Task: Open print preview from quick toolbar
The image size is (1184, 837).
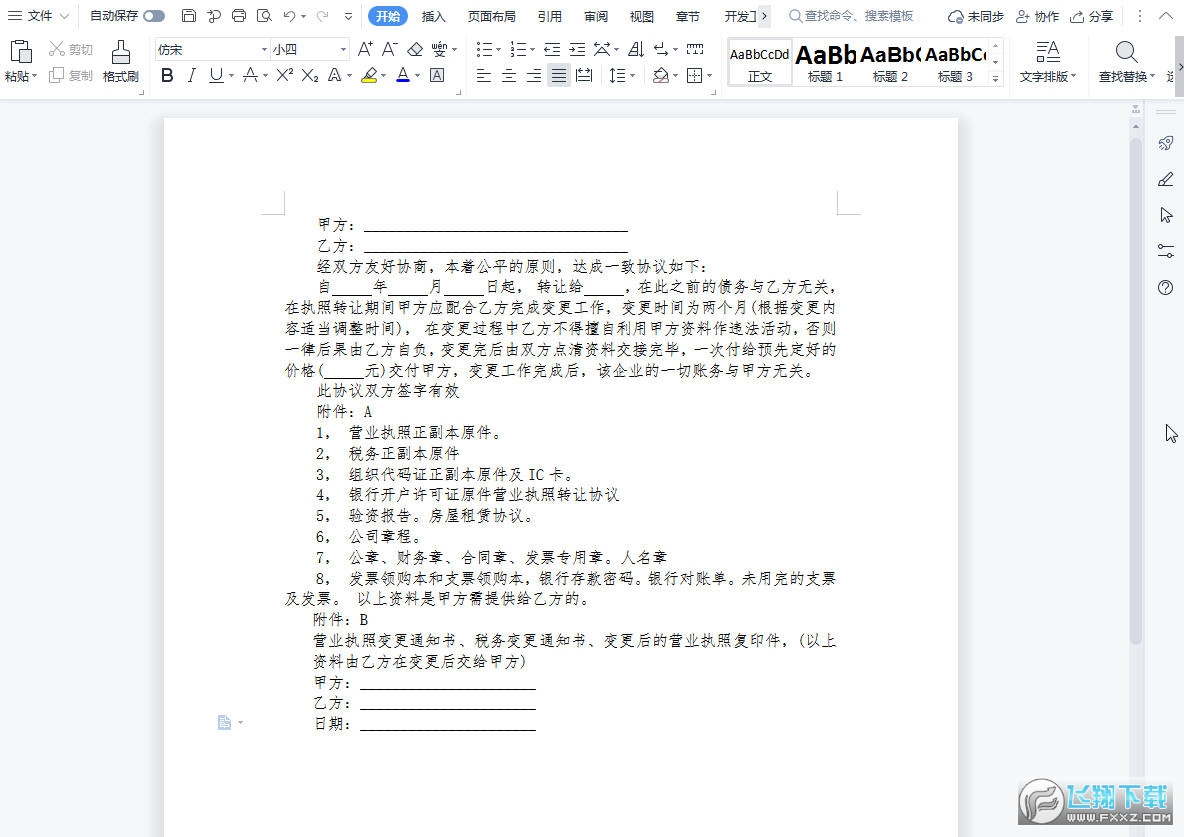Action: tap(264, 16)
